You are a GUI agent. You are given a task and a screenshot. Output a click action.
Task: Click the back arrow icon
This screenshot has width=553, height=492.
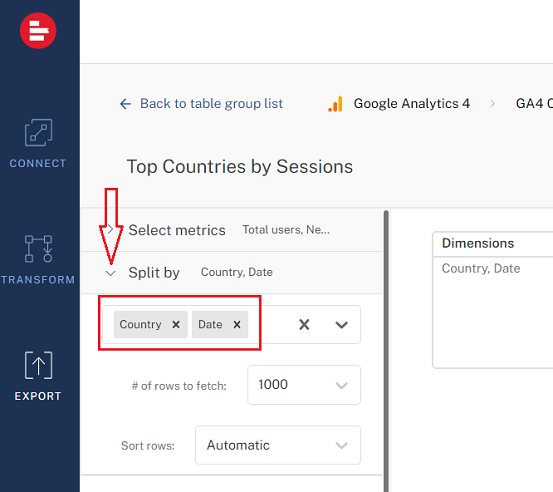pyautogui.click(x=125, y=104)
